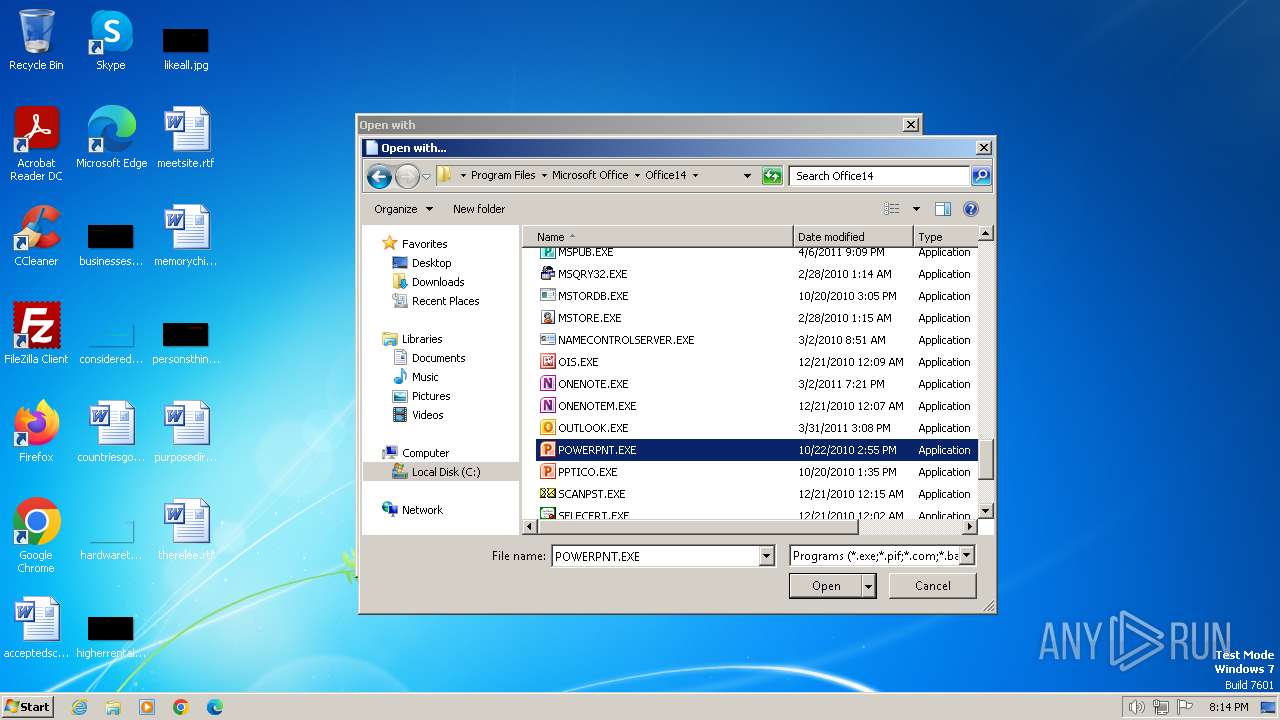
Task: Click the New folder button
Action: tap(479, 209)
